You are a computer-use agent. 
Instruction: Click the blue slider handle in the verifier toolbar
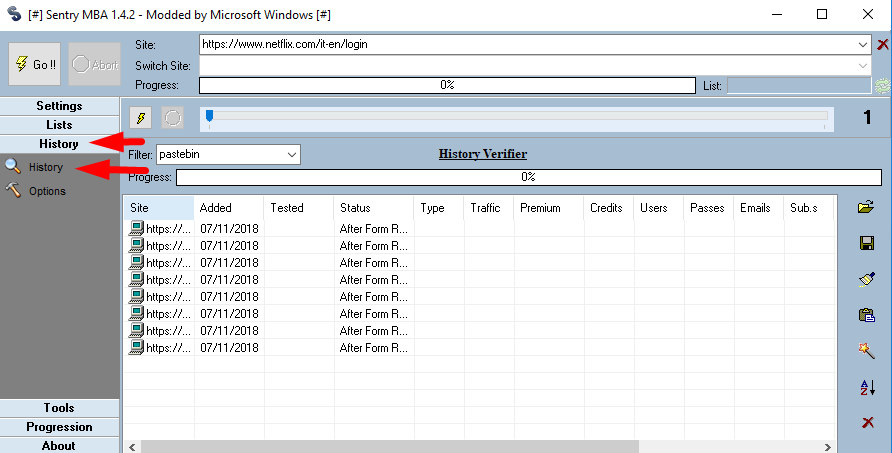209,117
